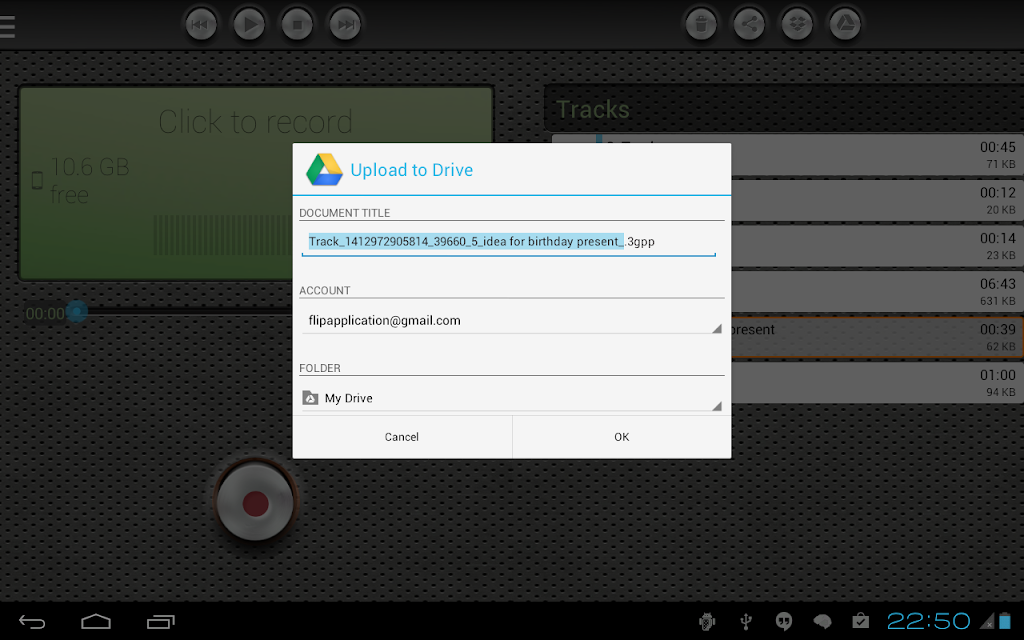Edit the document title text field

[508, 242]
